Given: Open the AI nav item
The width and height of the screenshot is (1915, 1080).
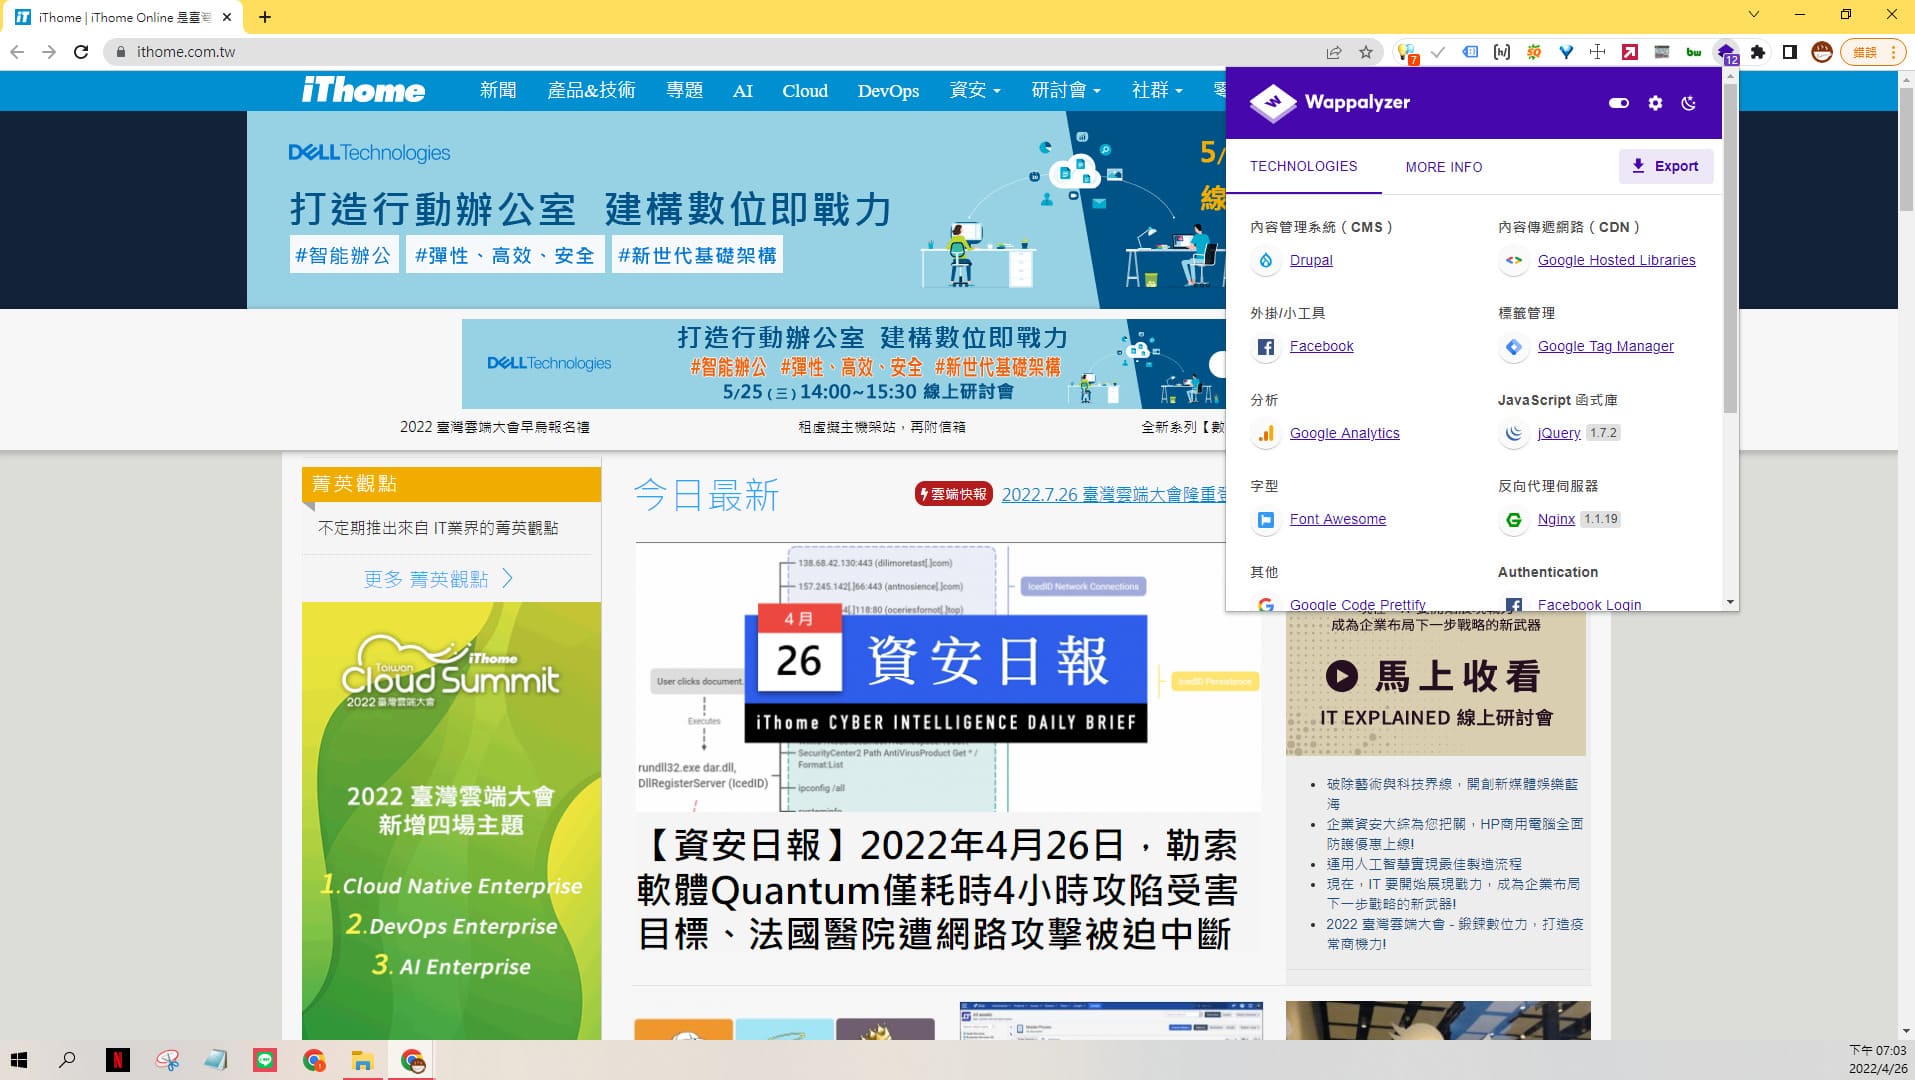Looking at the screenshot, I should tap(742, 90).
